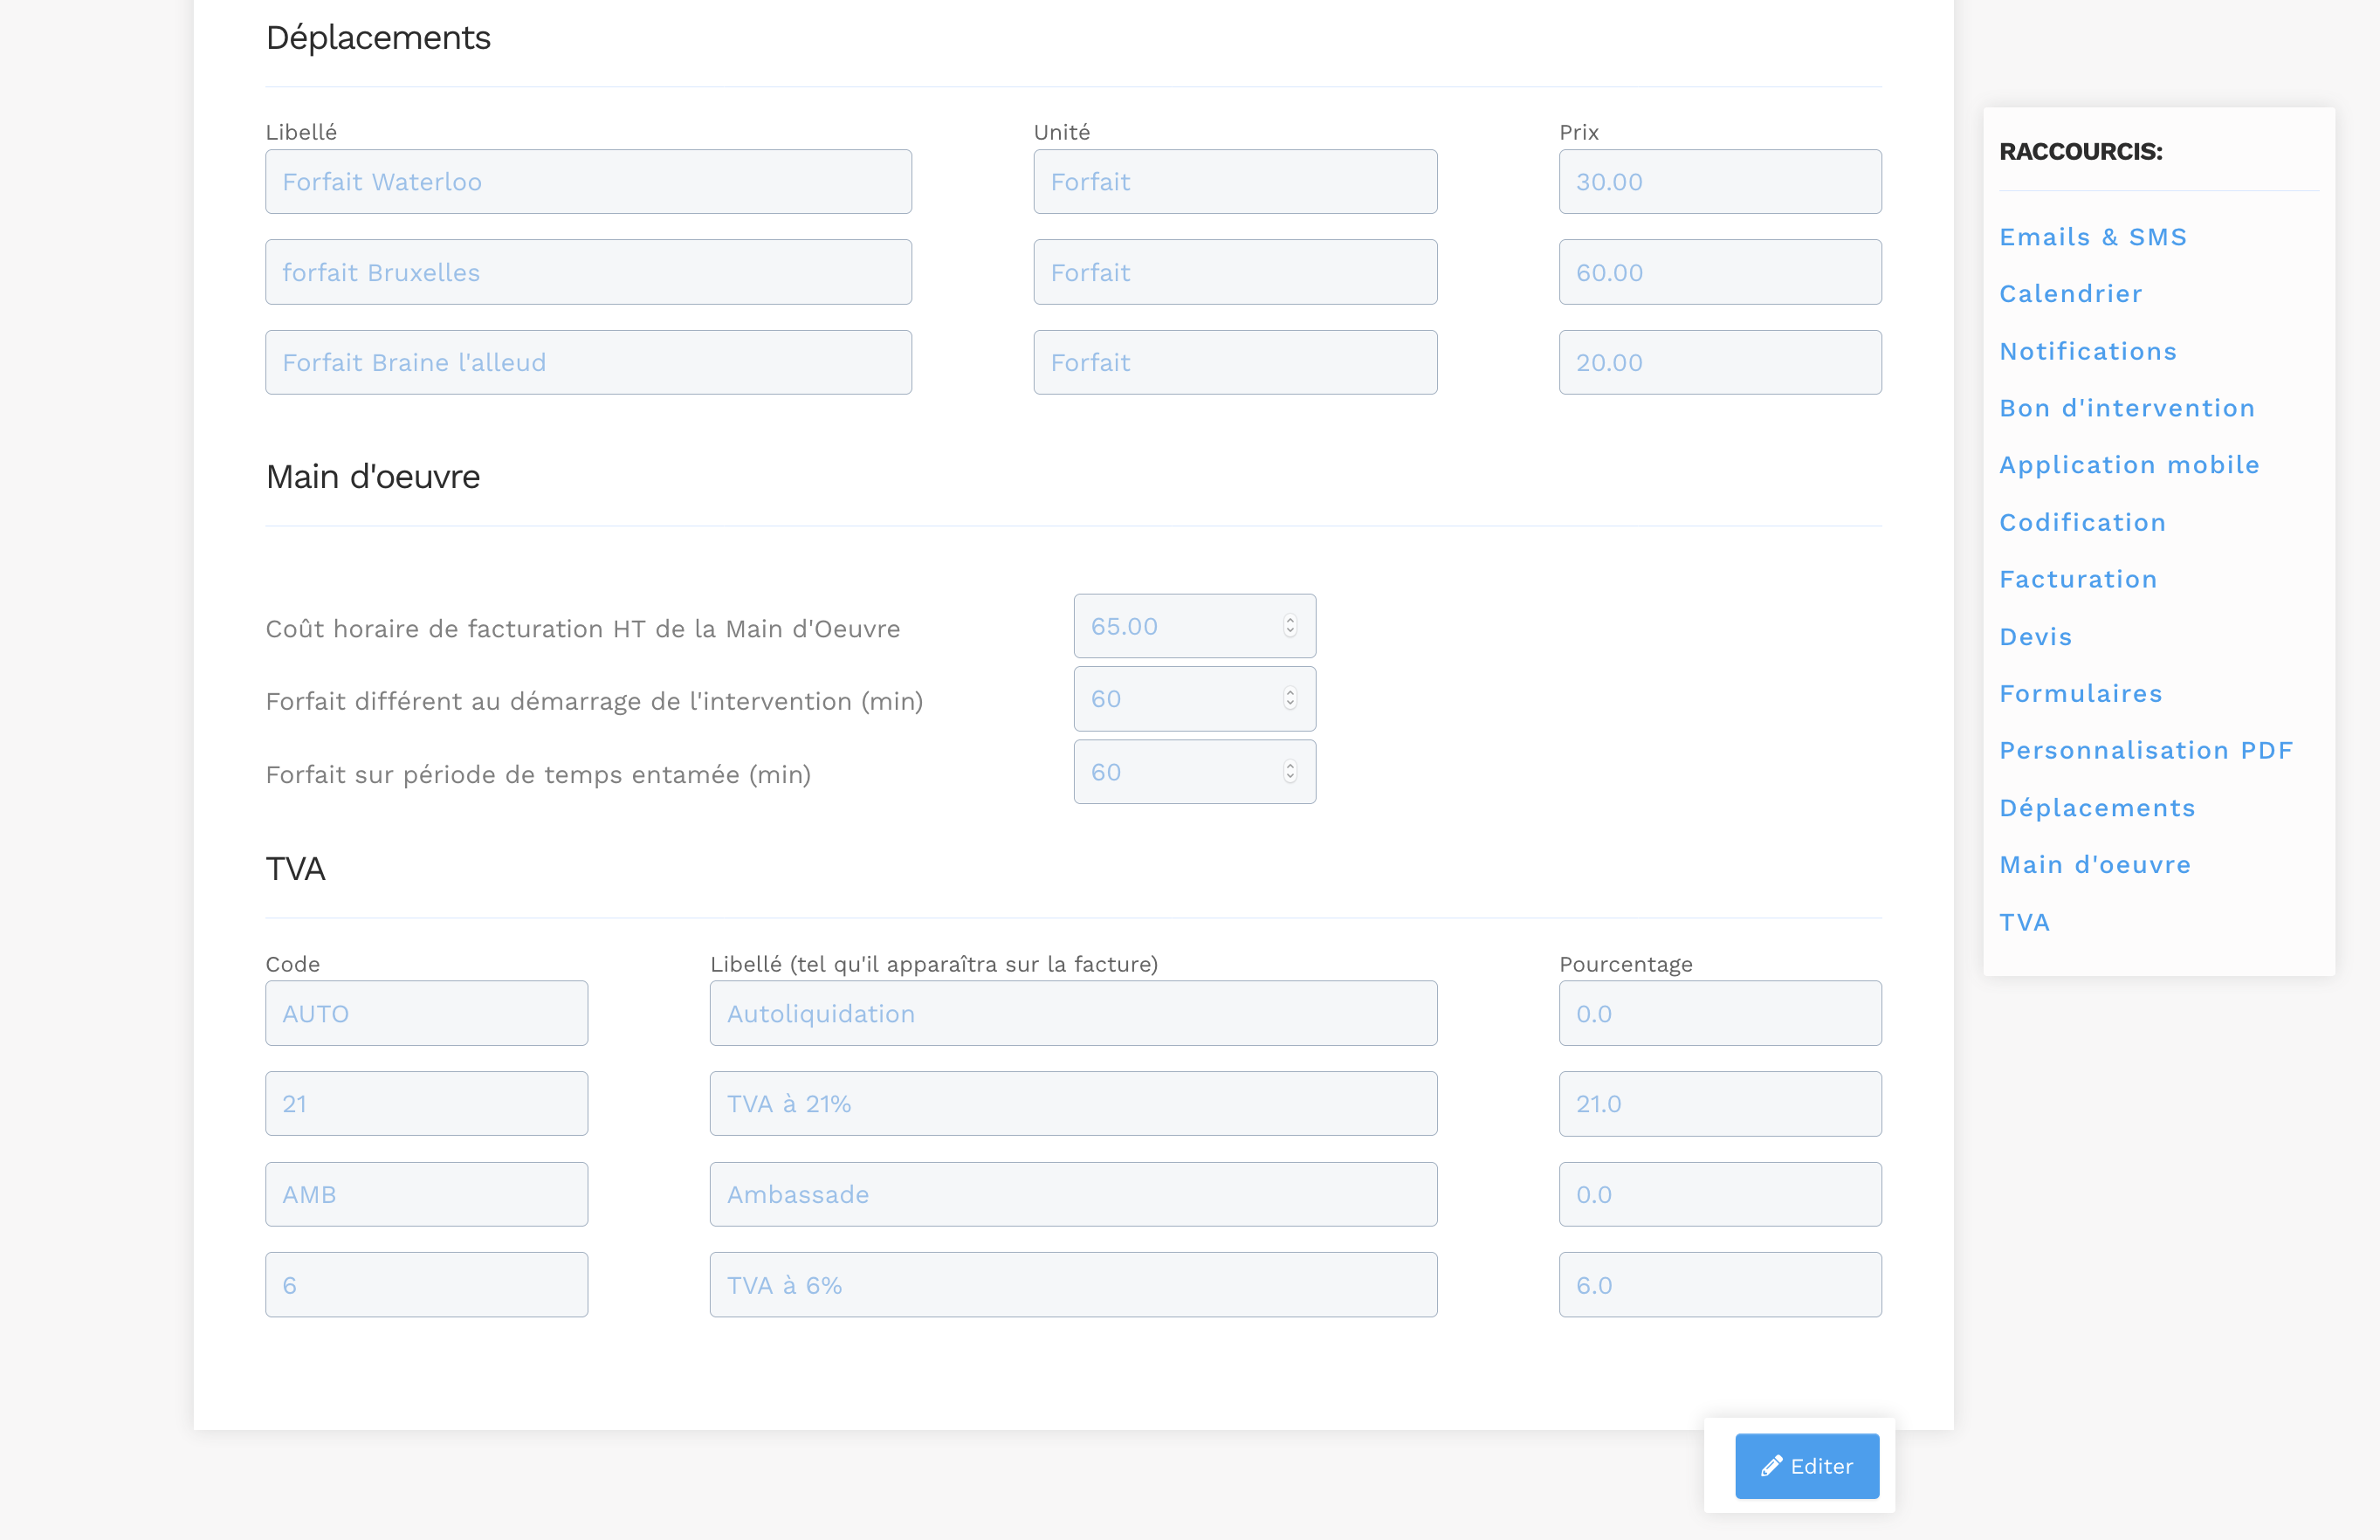This screenshot has width=2380, height=1540.
Task: Click the stepper on période entamée field
Action: pyautogui.click(x=1290, y=772)
